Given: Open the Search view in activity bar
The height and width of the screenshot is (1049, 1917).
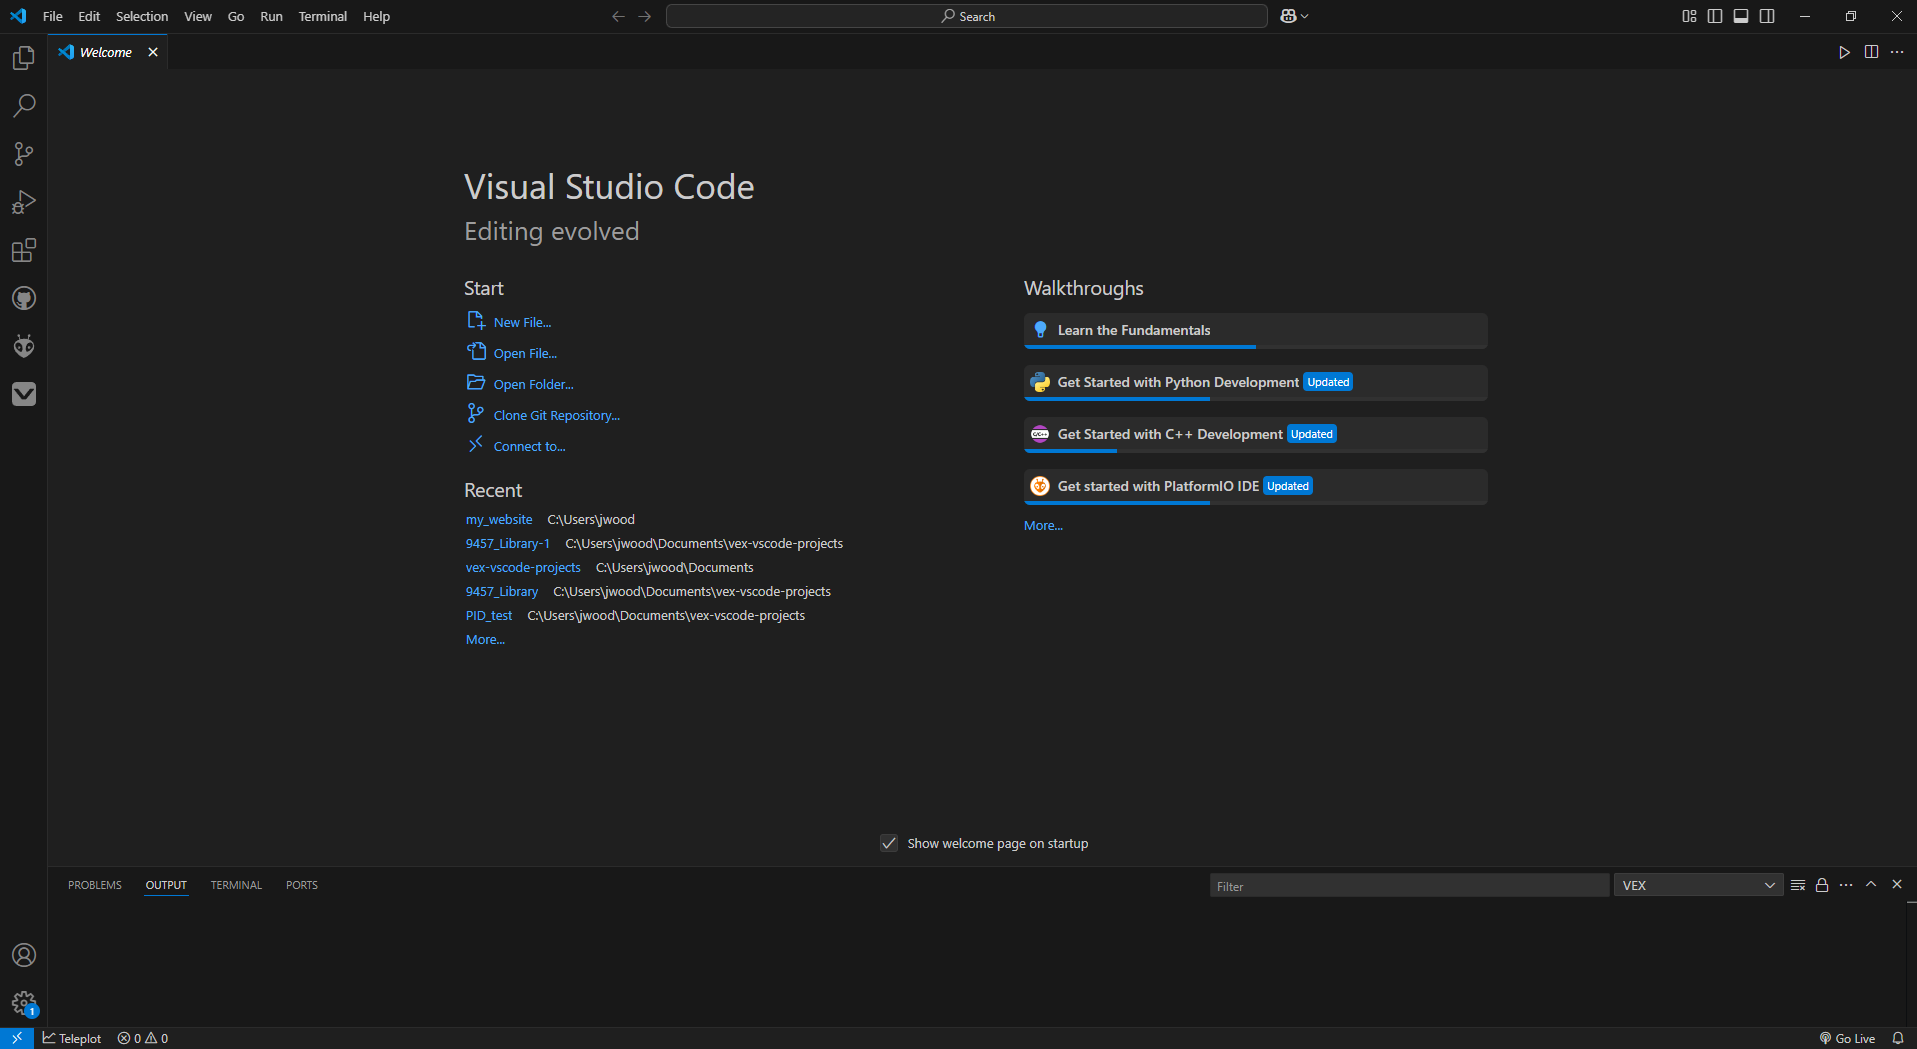Looking at the screenshot, I should (24, 106).
